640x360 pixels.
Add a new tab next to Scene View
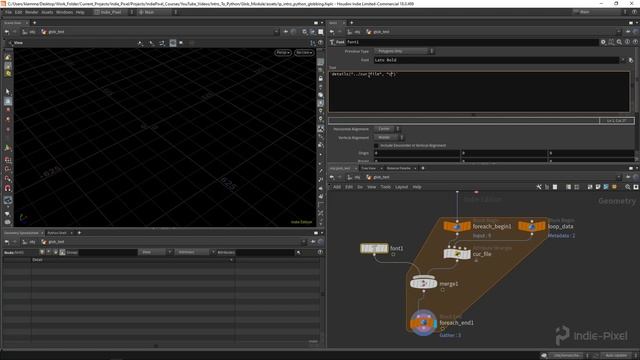pyautogui.click(x=34, y=23)
